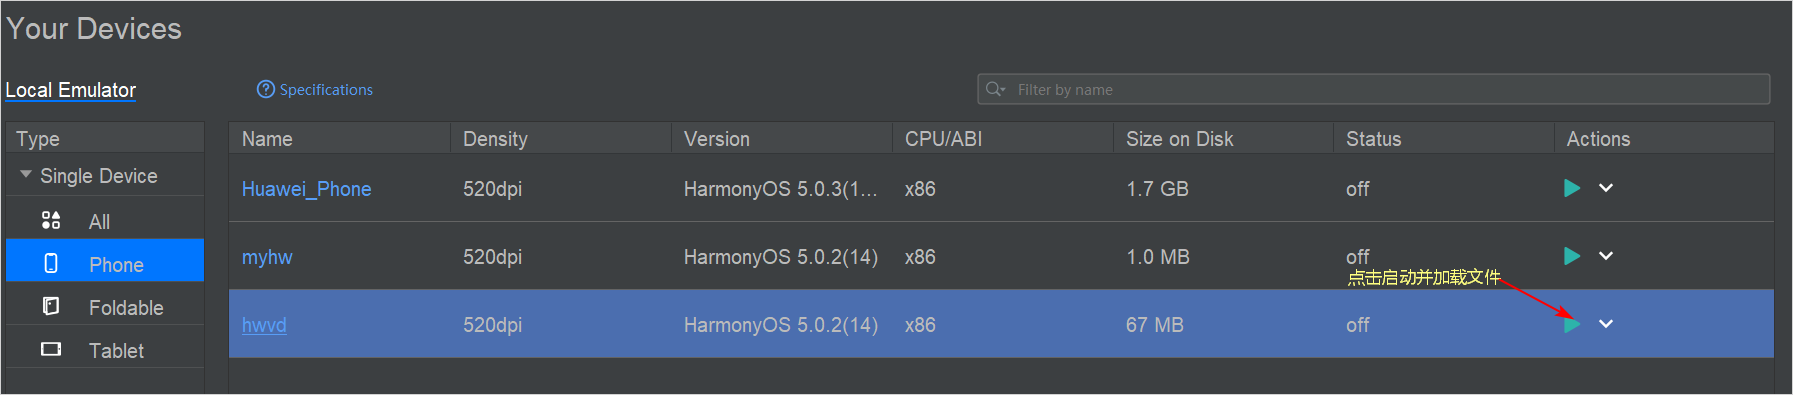The width and height of the screenshot is (1793, 395).
Task: Open the myhw device link
Action: click(x=267, y=257)
